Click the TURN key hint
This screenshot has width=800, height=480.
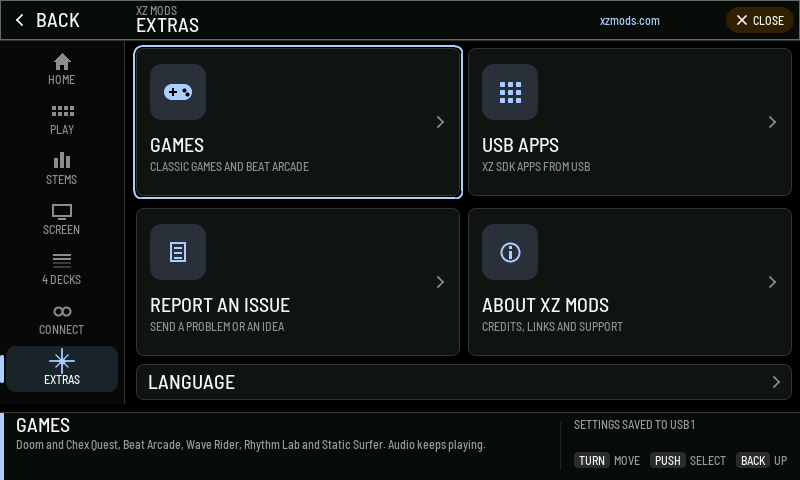tap(592, 461)
